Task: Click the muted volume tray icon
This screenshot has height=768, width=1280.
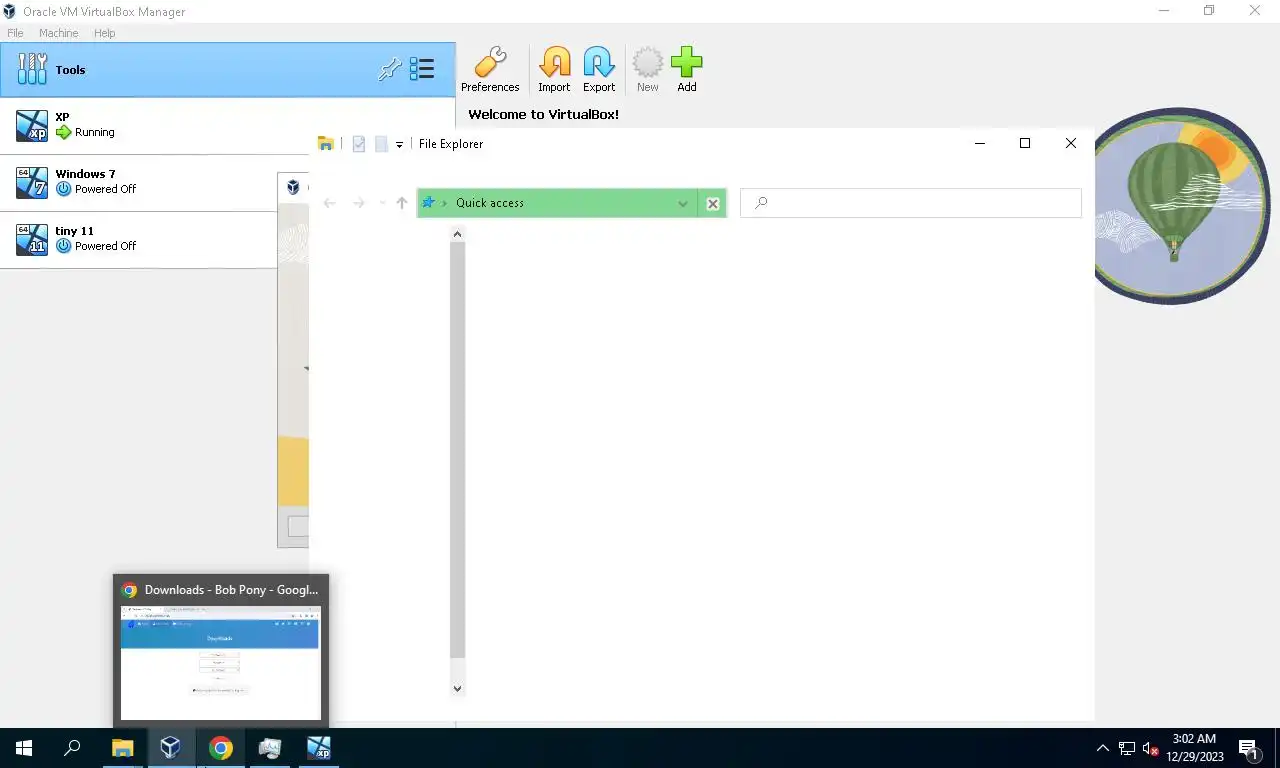Action: (x=1151, y=748)
